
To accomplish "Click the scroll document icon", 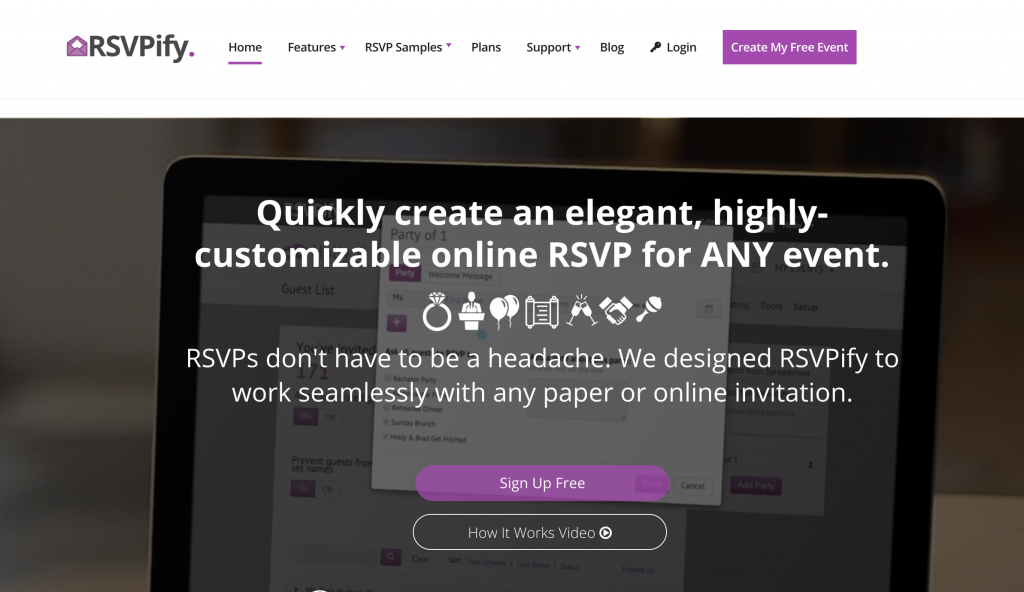I will click(x=542, y=311).
